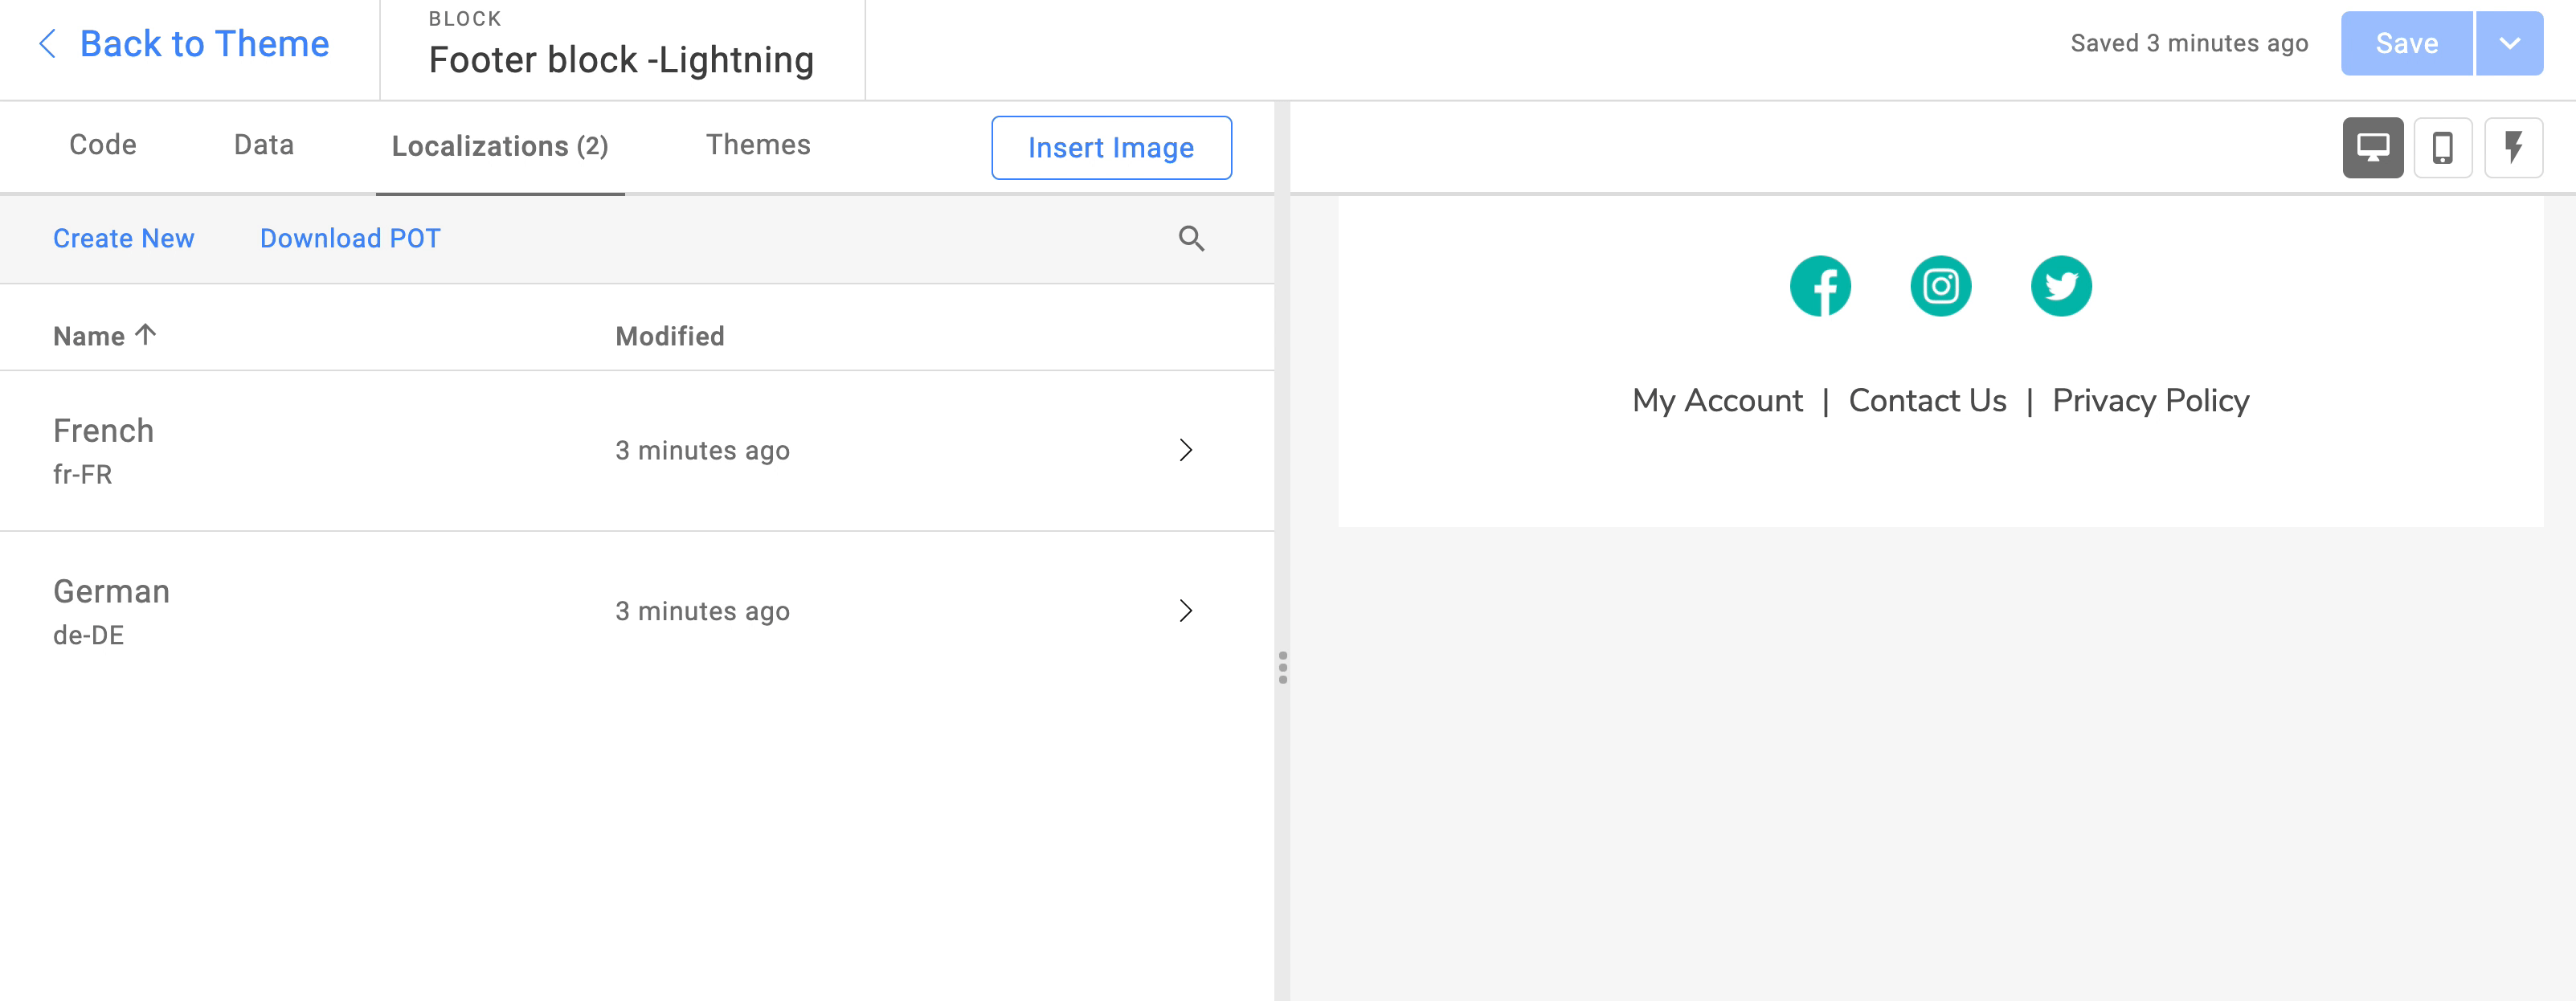Viewport: 2576px width, 1001px height.
Task: Expand French row chevron
Action: [x=1186, y=450]
